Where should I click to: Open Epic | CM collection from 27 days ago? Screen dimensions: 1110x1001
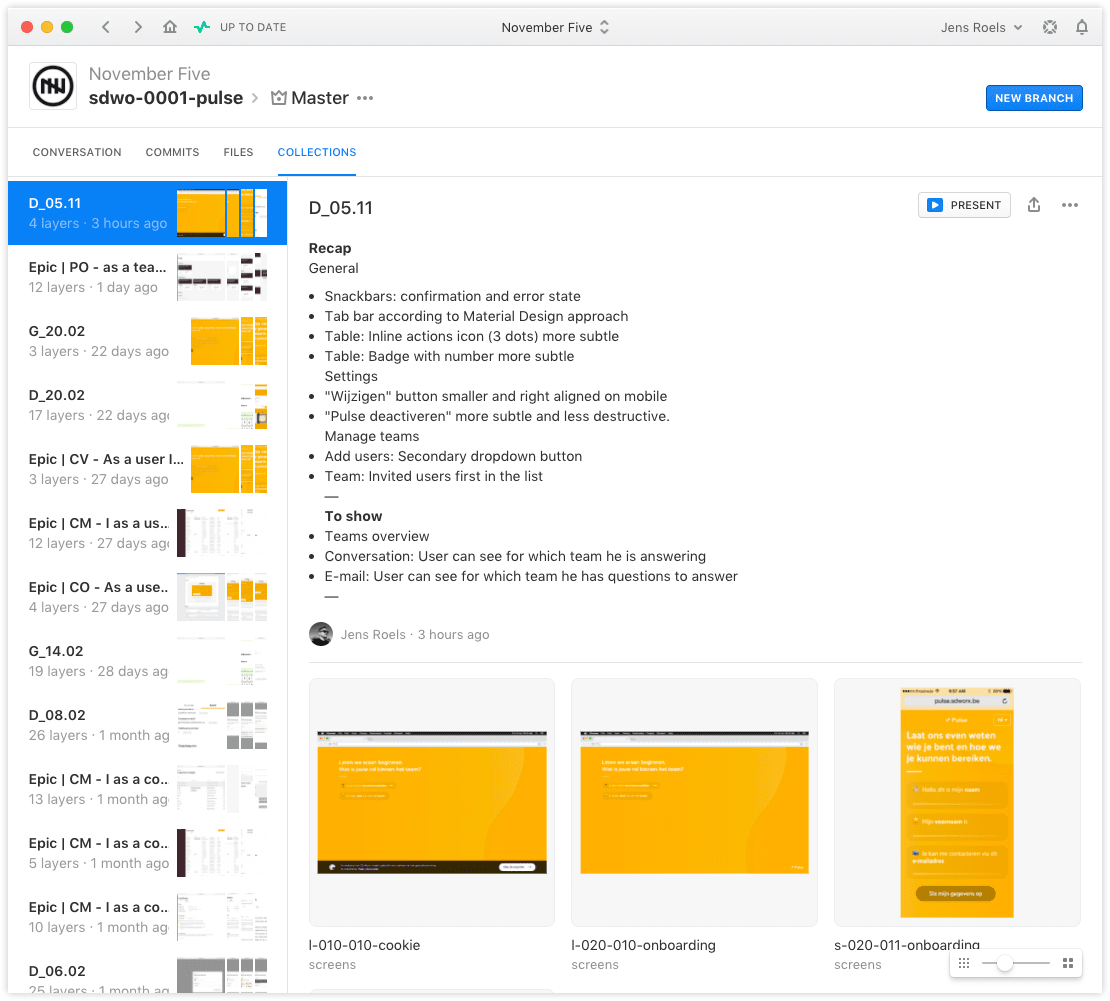coord(147,533)
